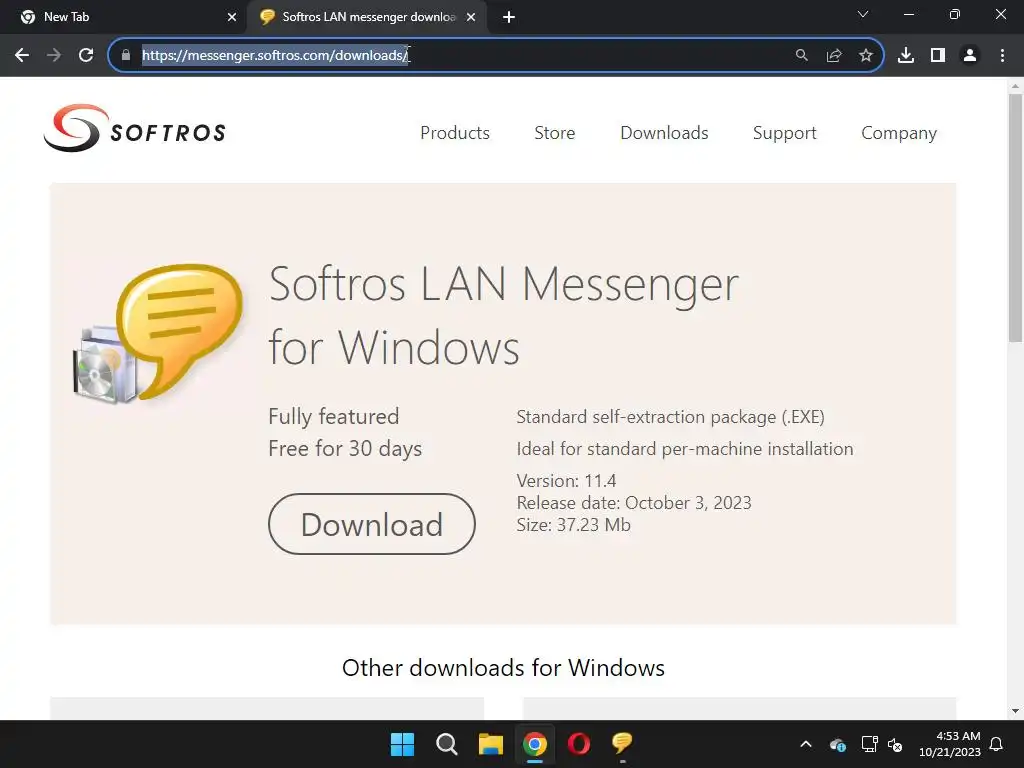
Task: Click 'Ideal for standard per-machine installation' text
Action: point(684,449)
